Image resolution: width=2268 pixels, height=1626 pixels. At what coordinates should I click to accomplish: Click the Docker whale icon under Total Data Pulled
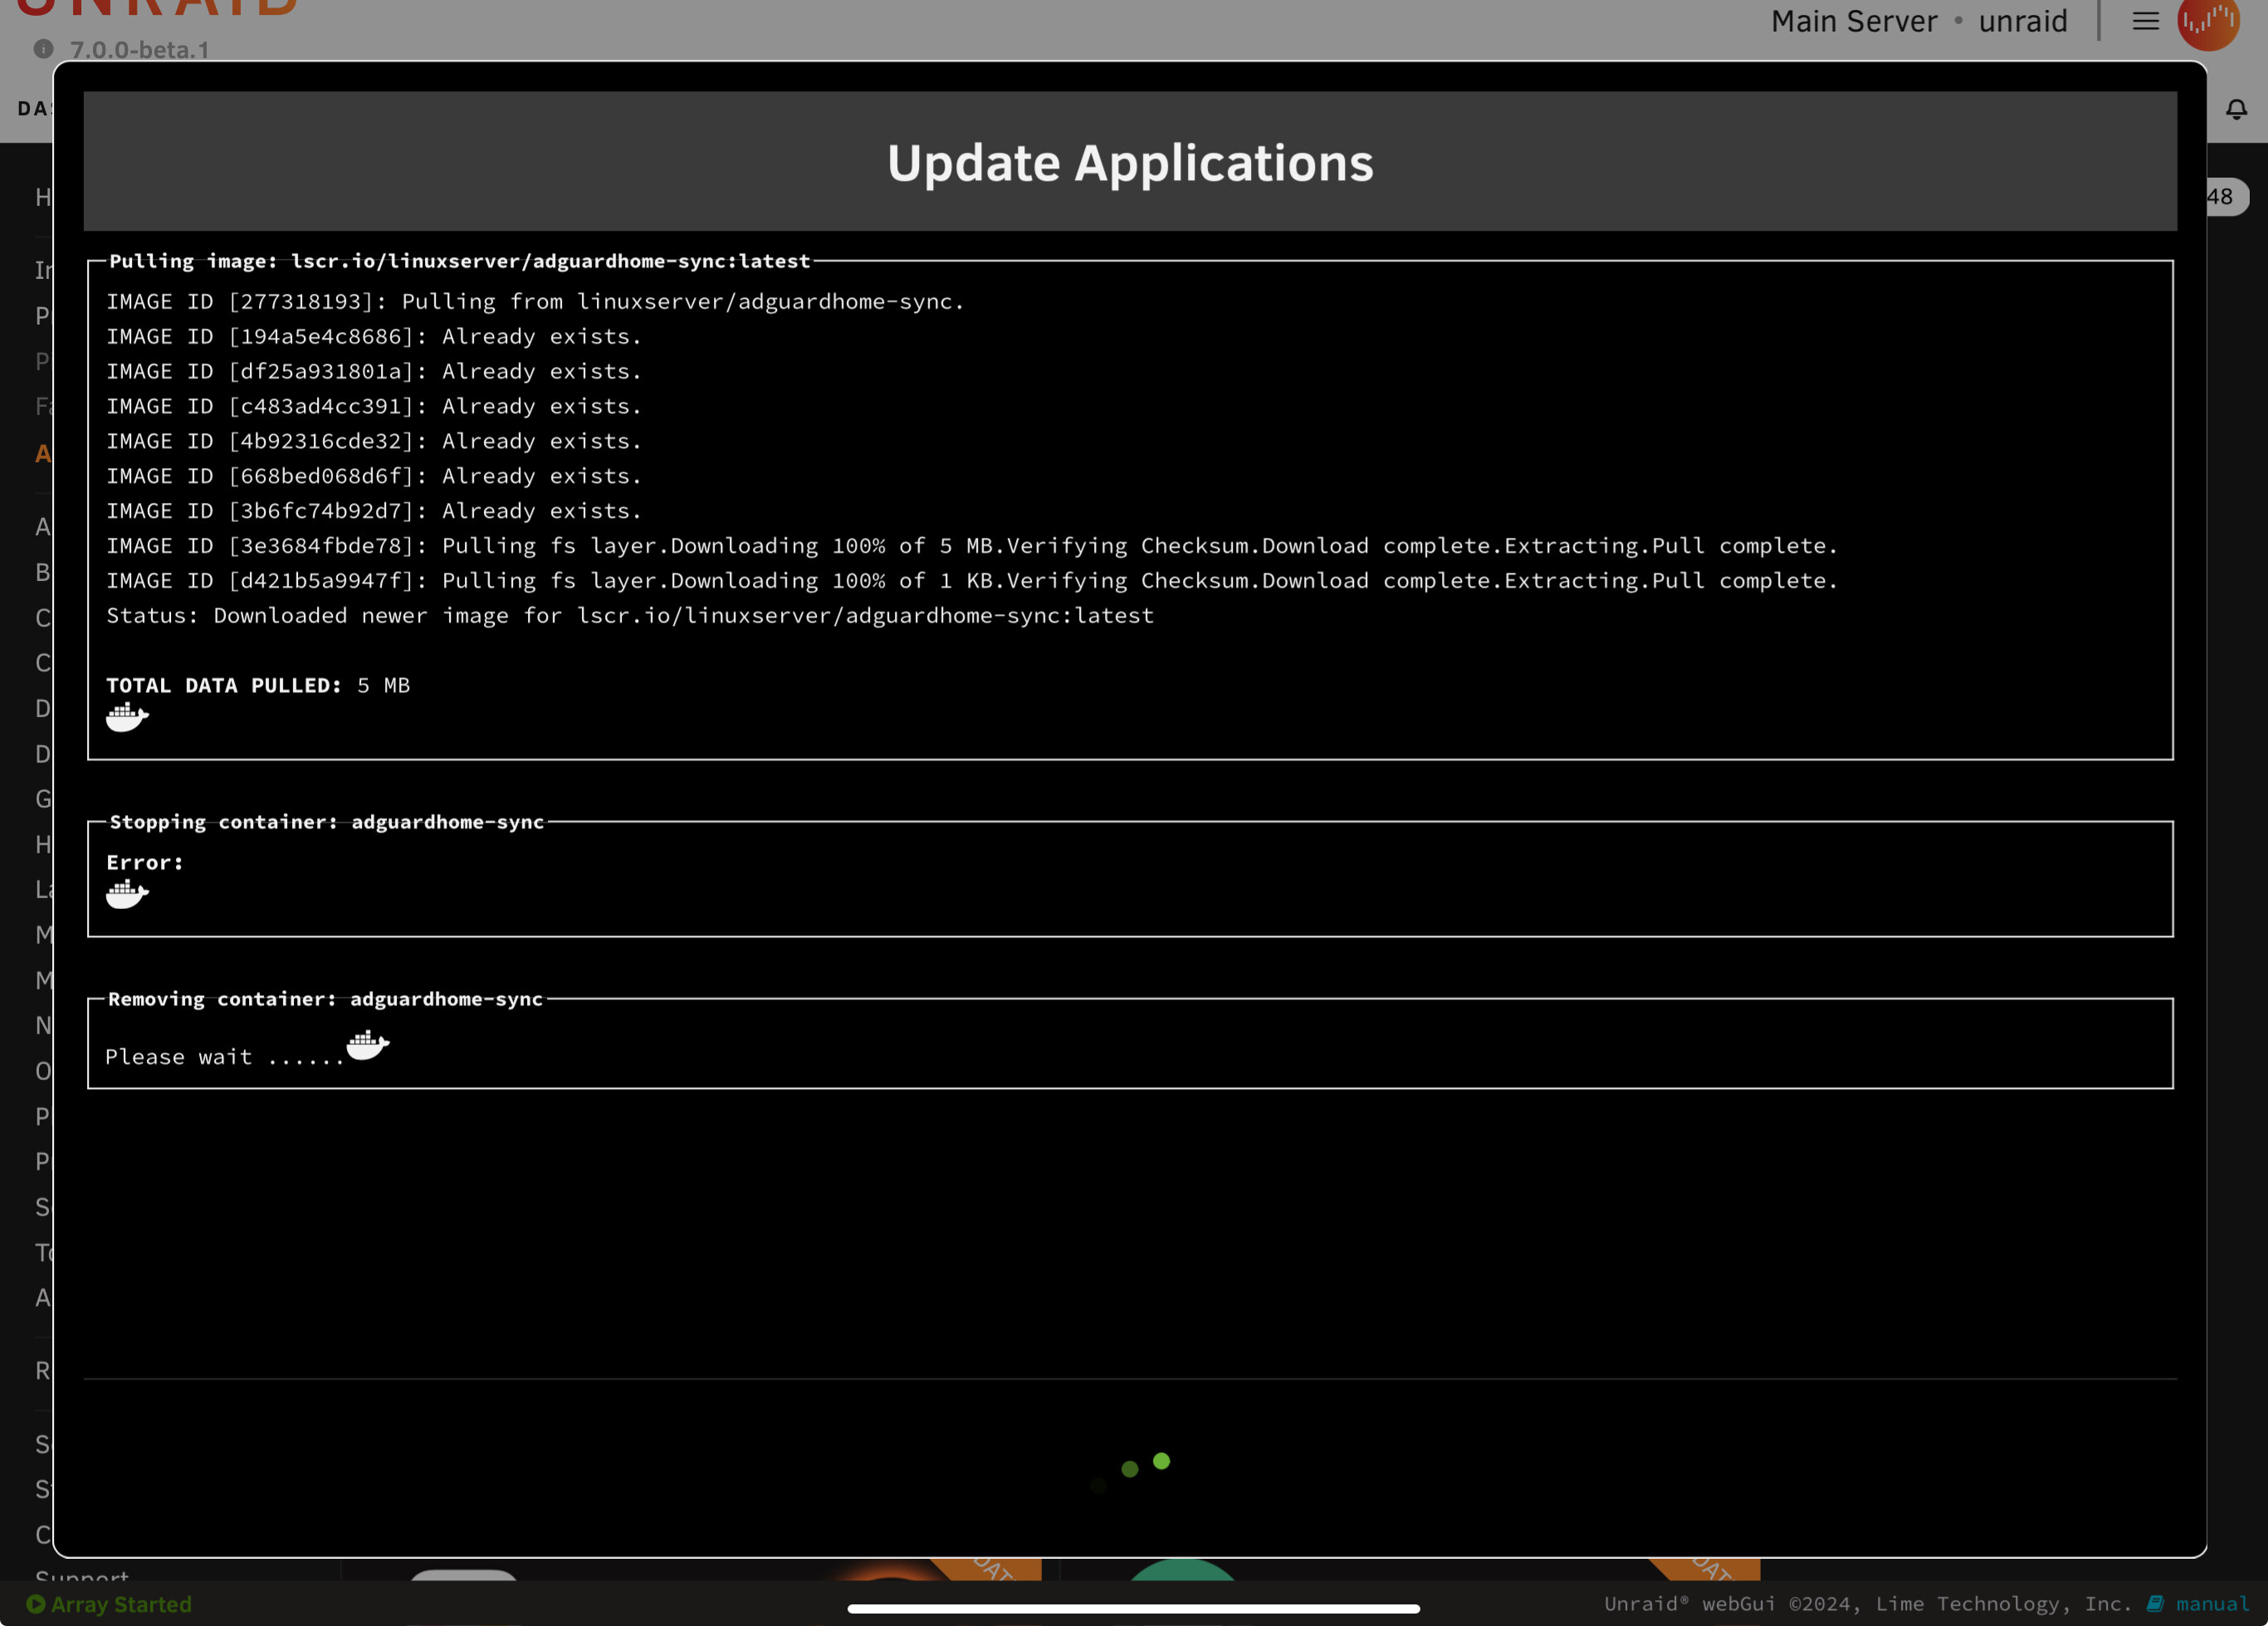pos(127,717)
